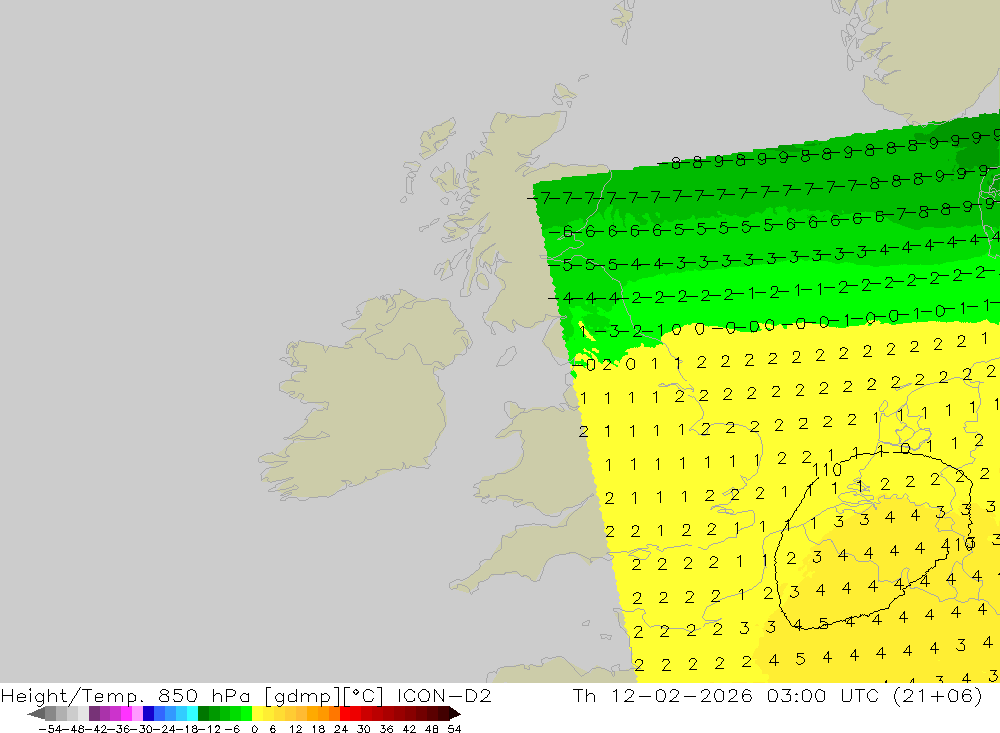Click the '-6' legend scale label
This screenshot has height=733, width=1000.
pos(232,729)
